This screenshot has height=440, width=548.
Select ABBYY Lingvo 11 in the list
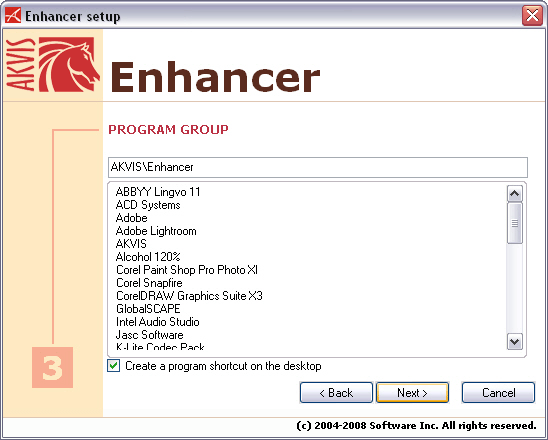[158, 192]
